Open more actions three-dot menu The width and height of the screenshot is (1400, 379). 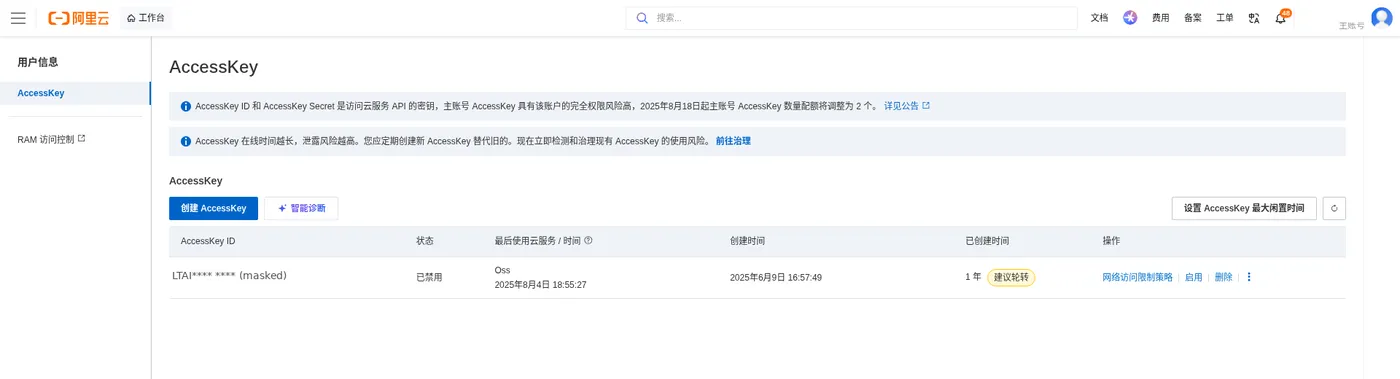[1249, 277]
